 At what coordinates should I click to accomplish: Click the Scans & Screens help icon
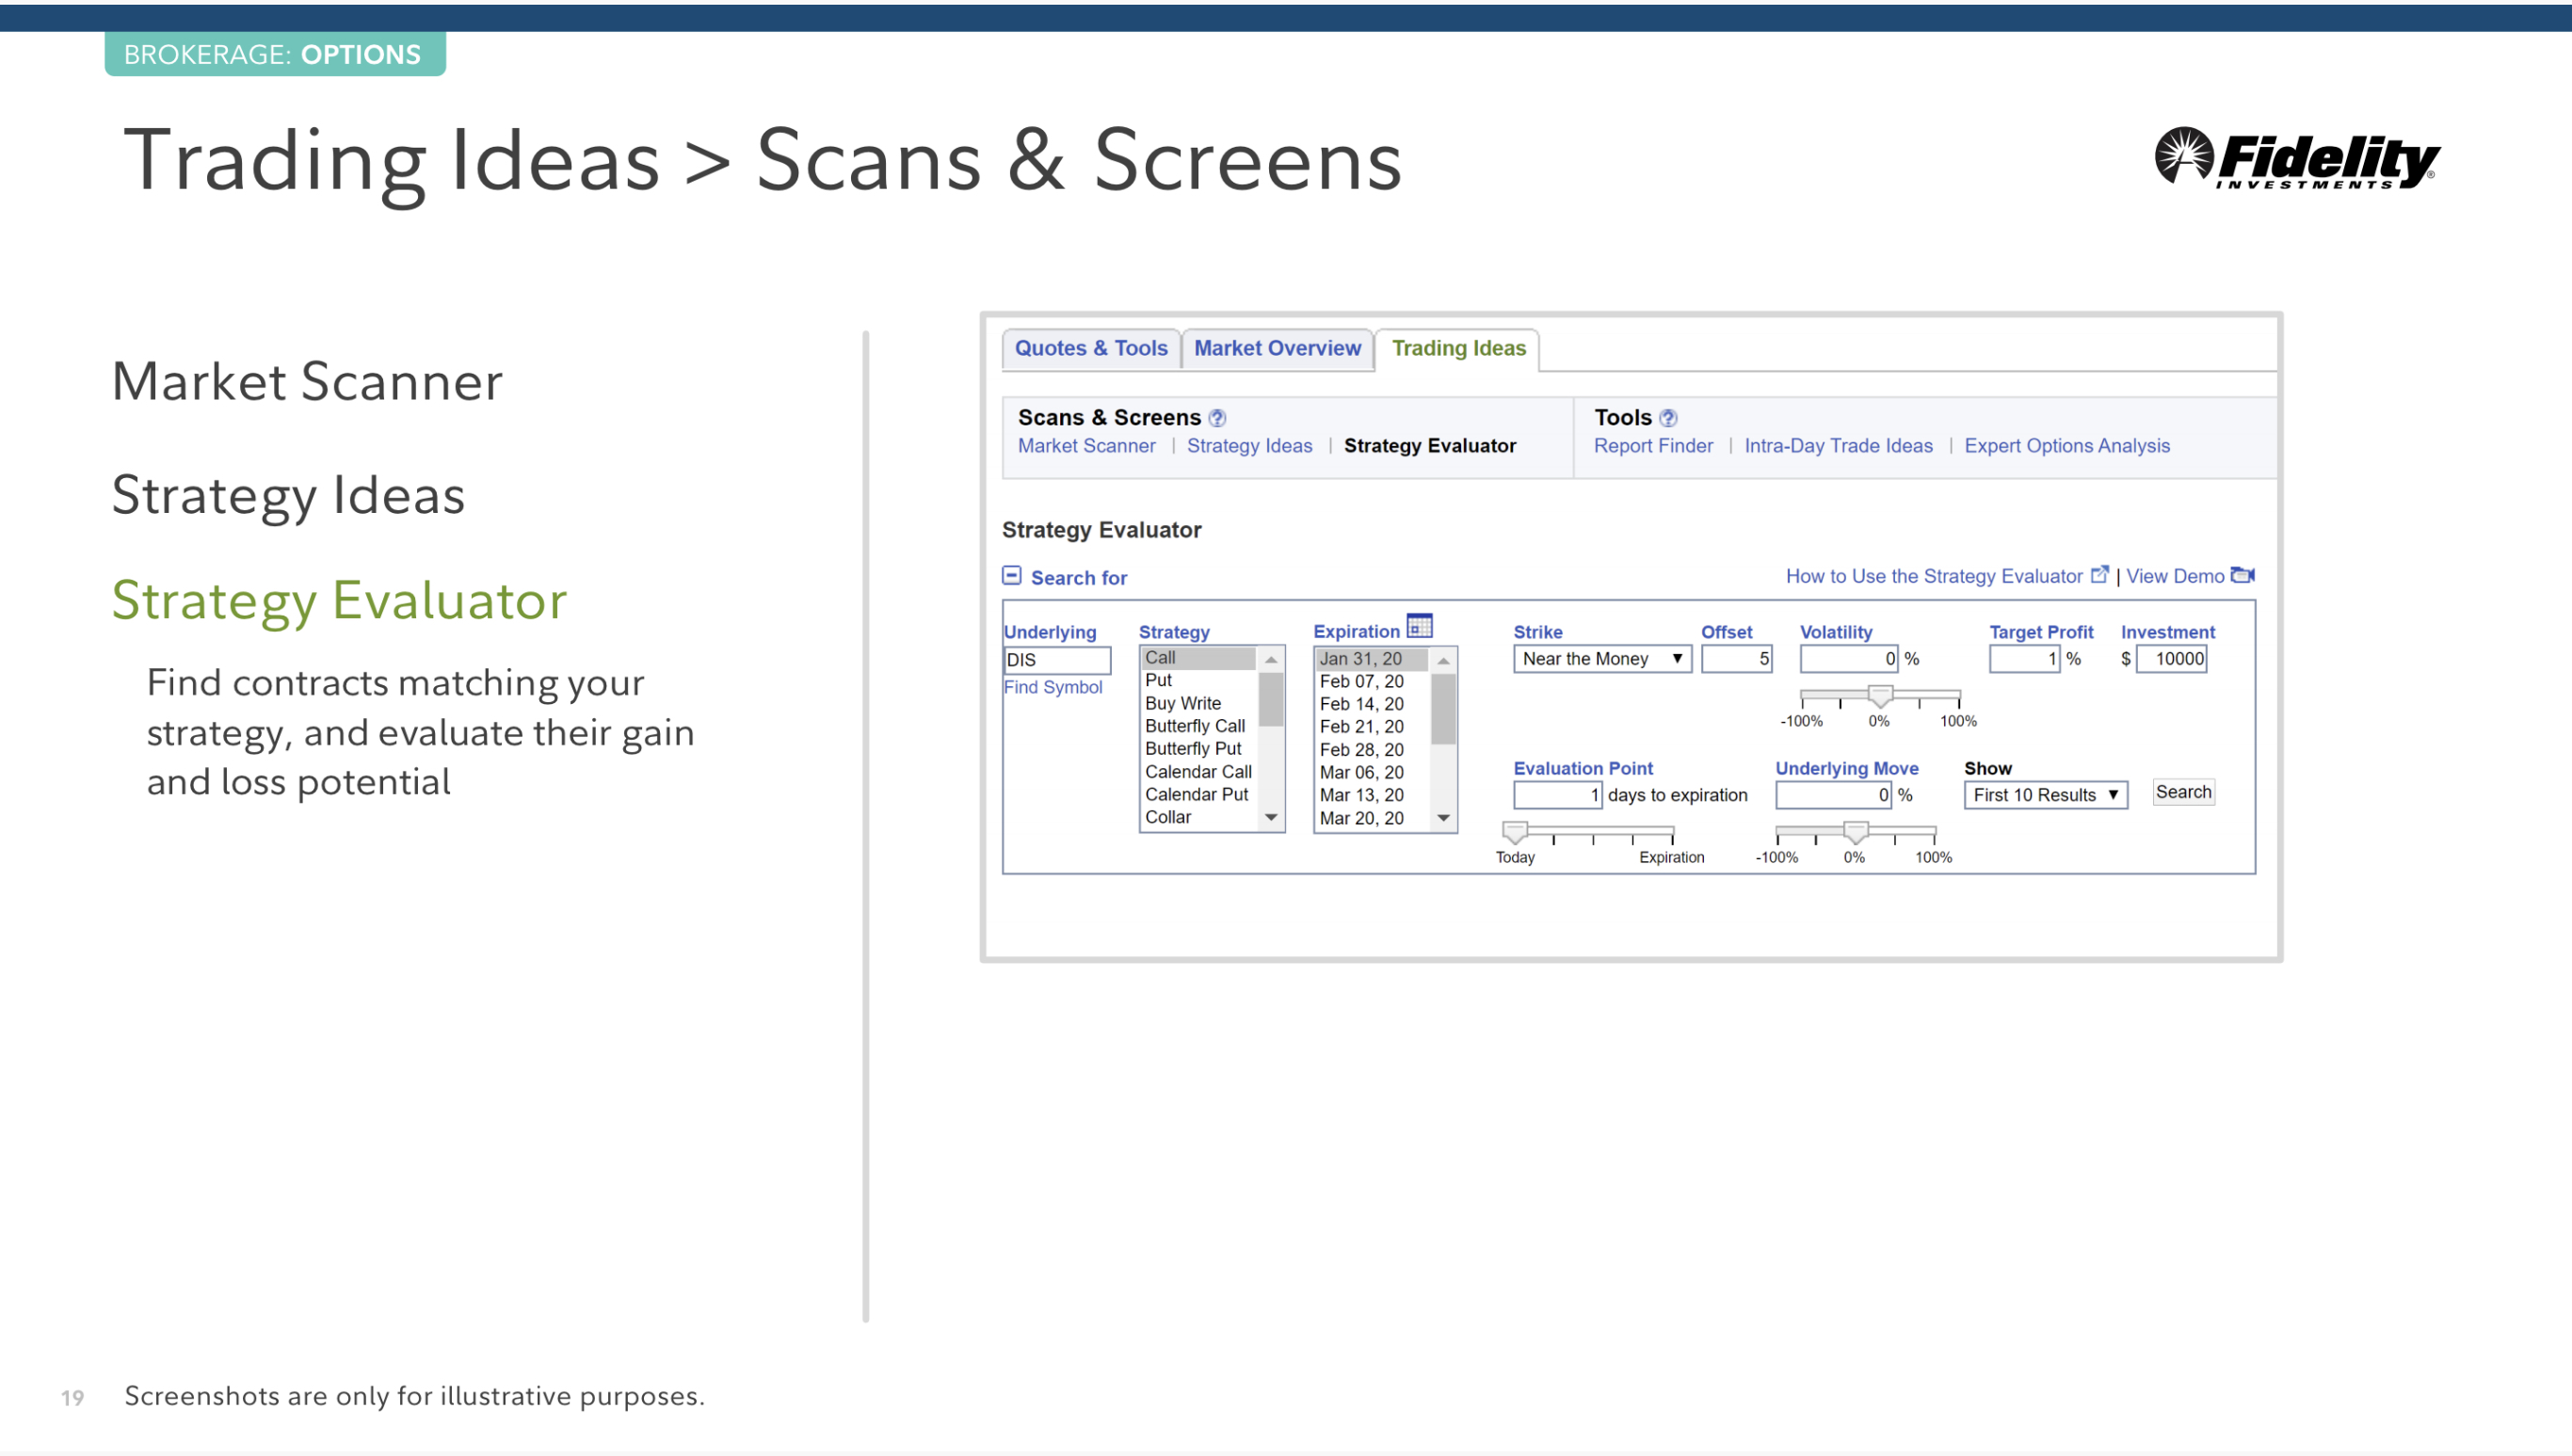[x=1217, y=418]
